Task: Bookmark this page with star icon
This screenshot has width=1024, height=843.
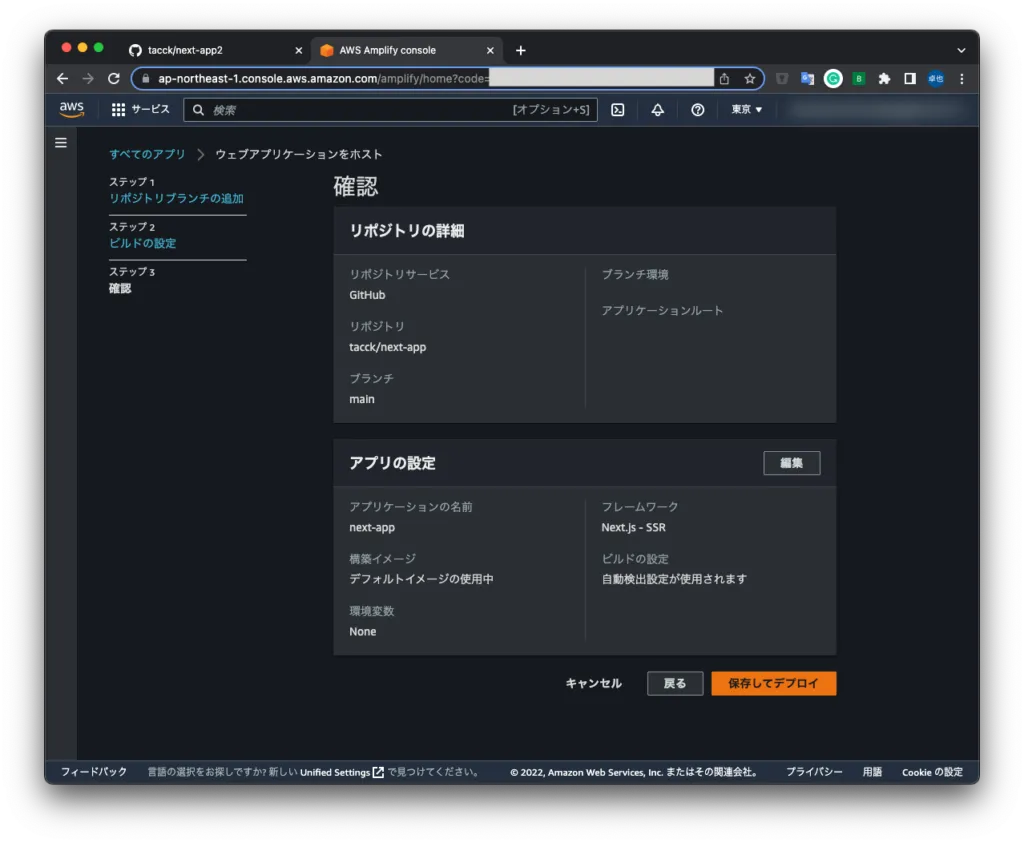Action: (x=749, y=78)
